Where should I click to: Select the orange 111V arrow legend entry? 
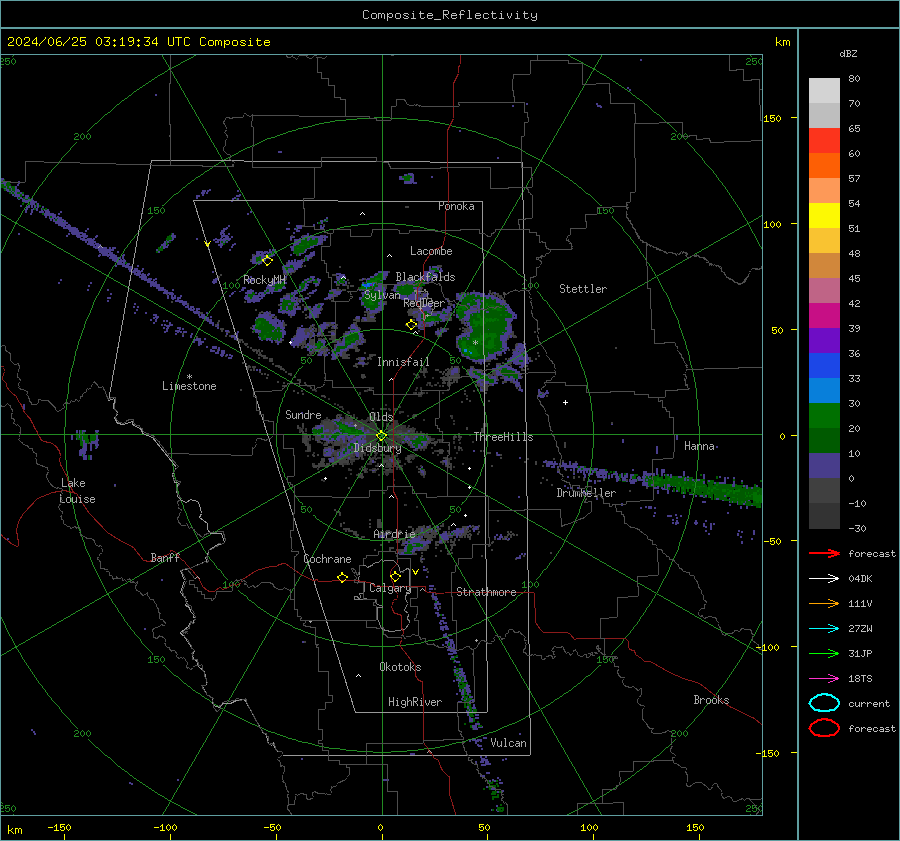coord(824,603)
